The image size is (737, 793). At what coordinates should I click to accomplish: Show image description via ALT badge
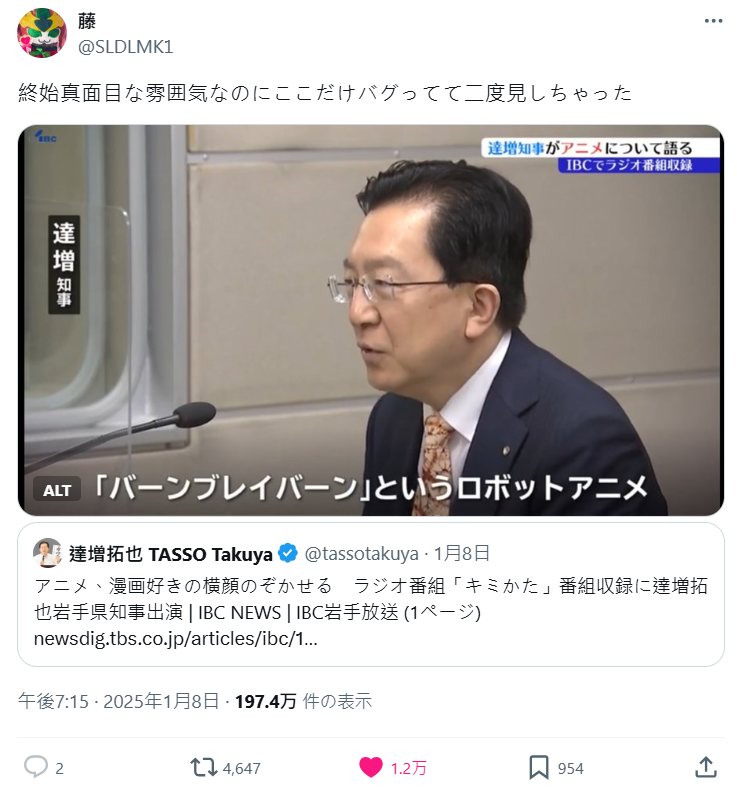coord(57,490)
